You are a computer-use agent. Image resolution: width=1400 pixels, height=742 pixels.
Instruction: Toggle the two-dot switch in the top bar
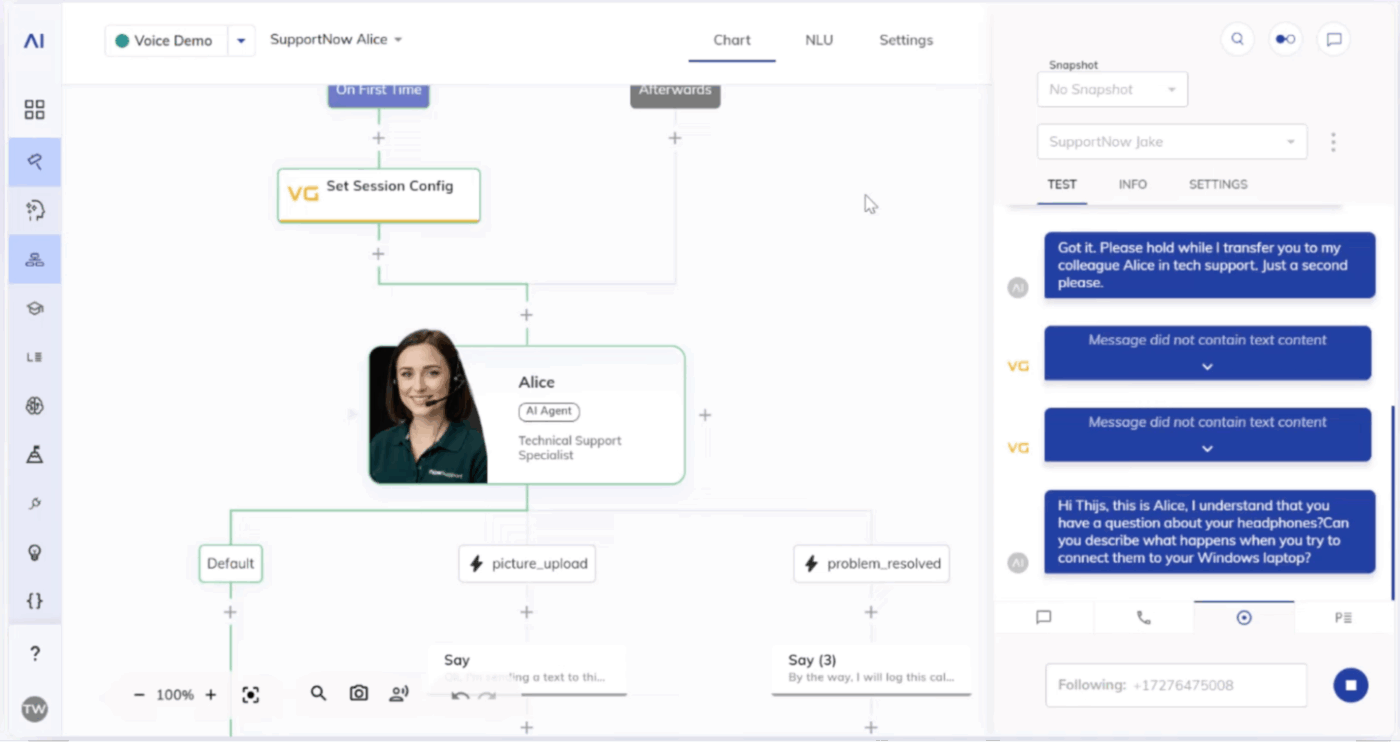pyautogui.click(x=1285, y=39)
